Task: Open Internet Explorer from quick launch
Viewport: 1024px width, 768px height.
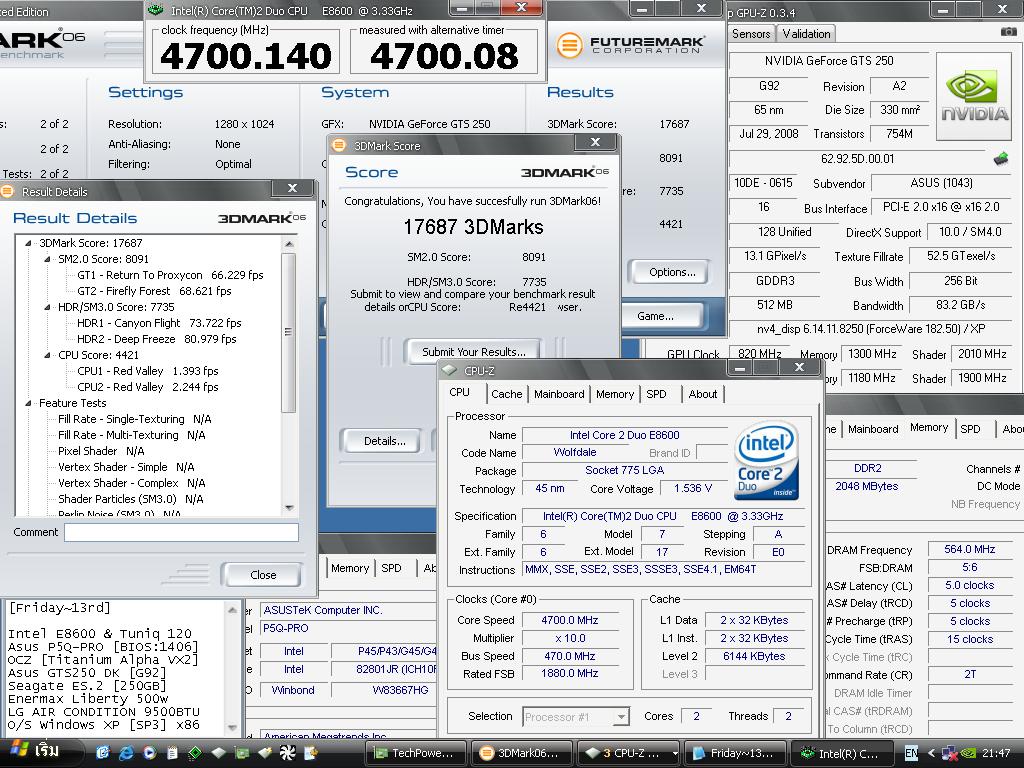Action: click(x=127, y=752)
